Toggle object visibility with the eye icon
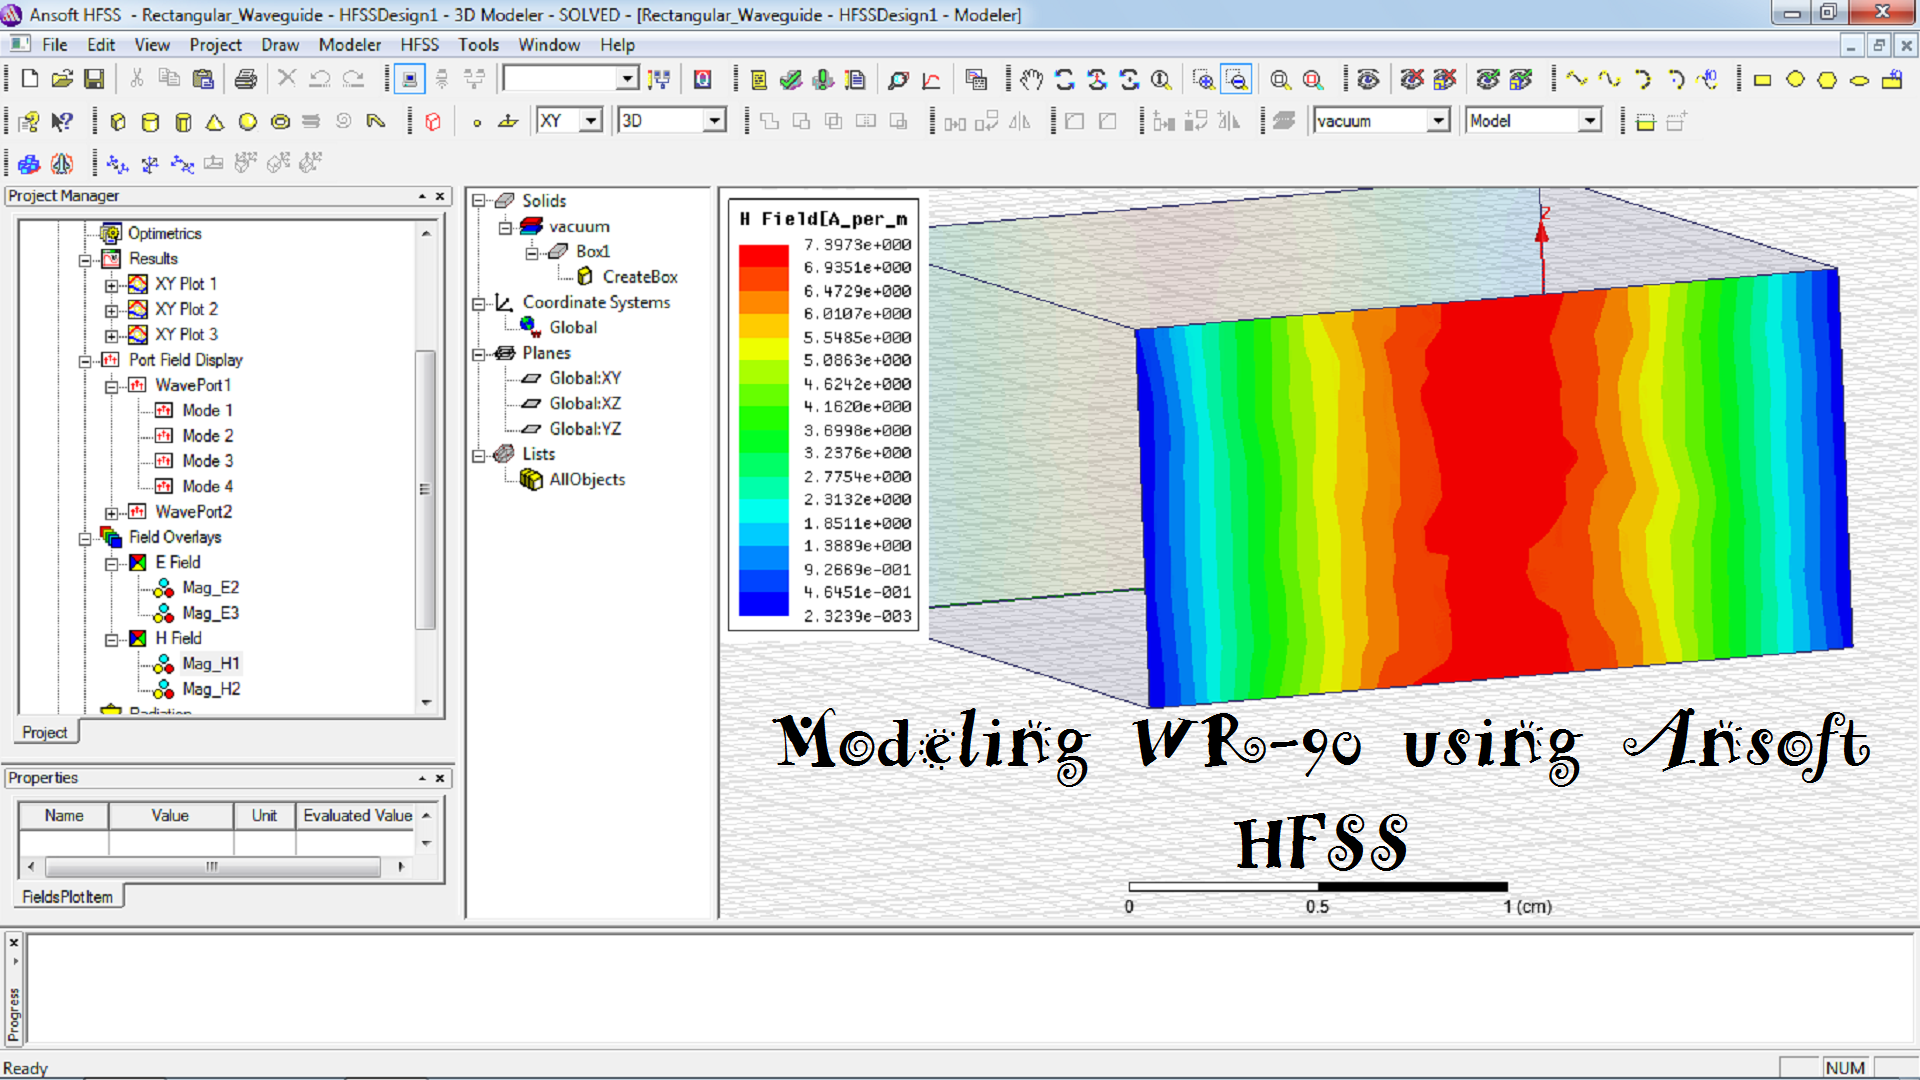The height and width of the screenshot is (1080, 1920). (1370, 79)
